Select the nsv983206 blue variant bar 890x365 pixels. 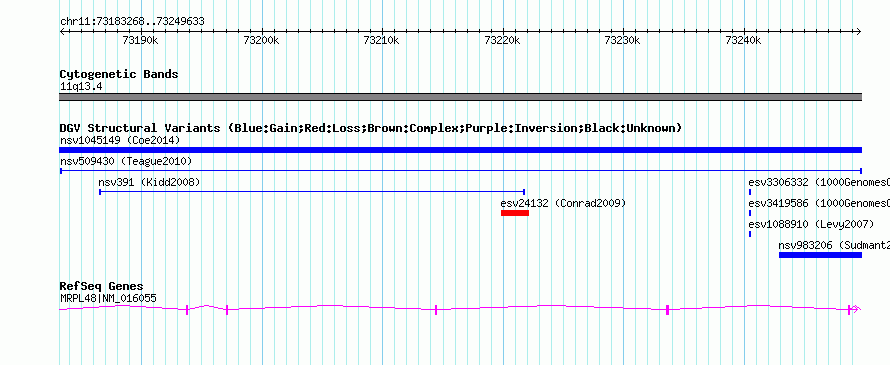820,255
